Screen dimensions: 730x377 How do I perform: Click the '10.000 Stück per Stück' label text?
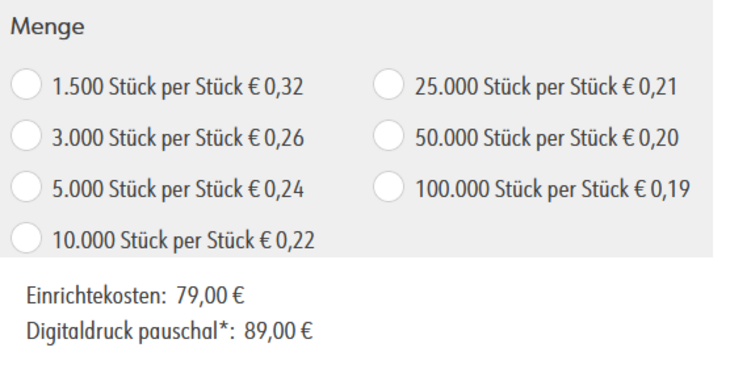click(x=153, y=241)
